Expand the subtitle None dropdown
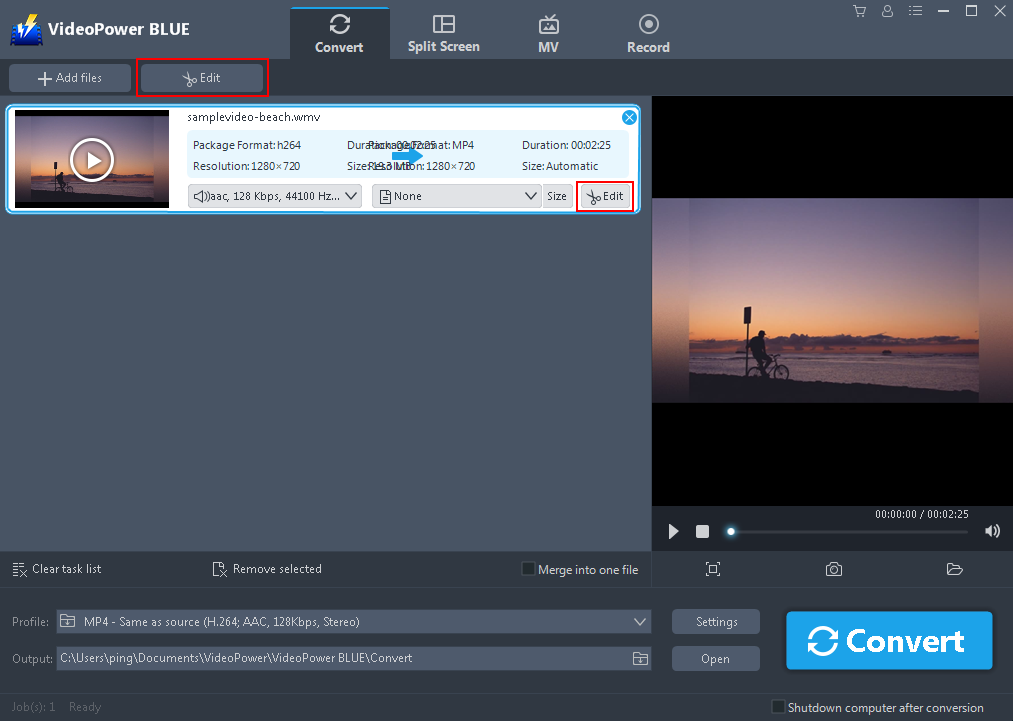The image size is (1013, 721). pos(456,196)
